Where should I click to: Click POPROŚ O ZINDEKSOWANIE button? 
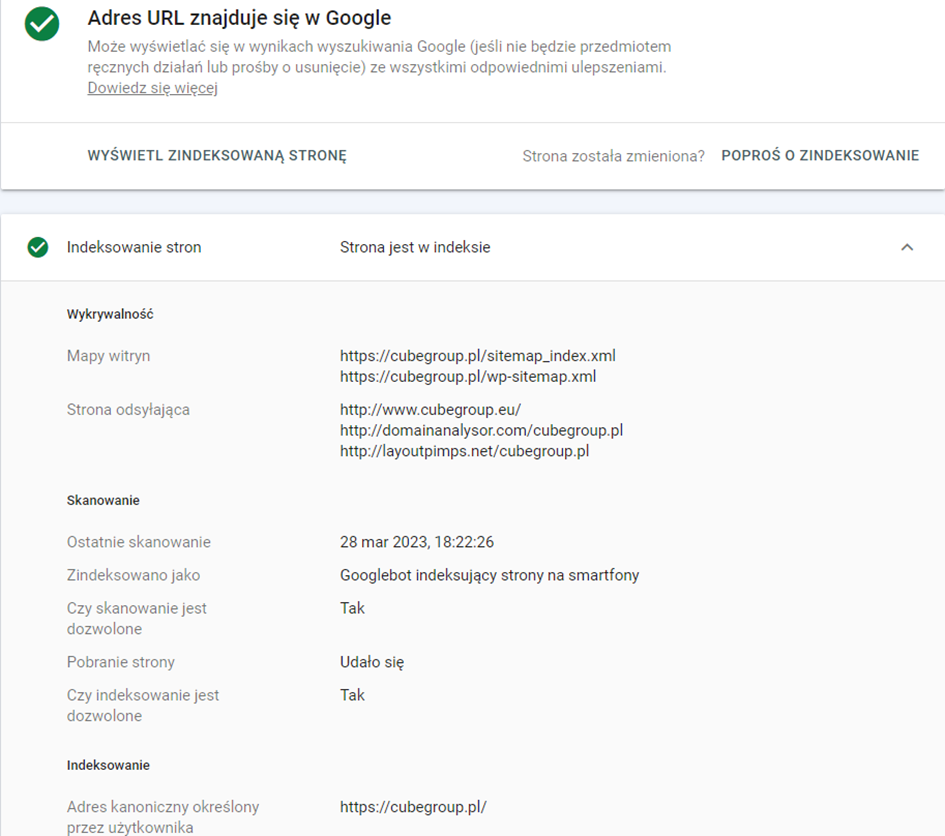(820, 156)
